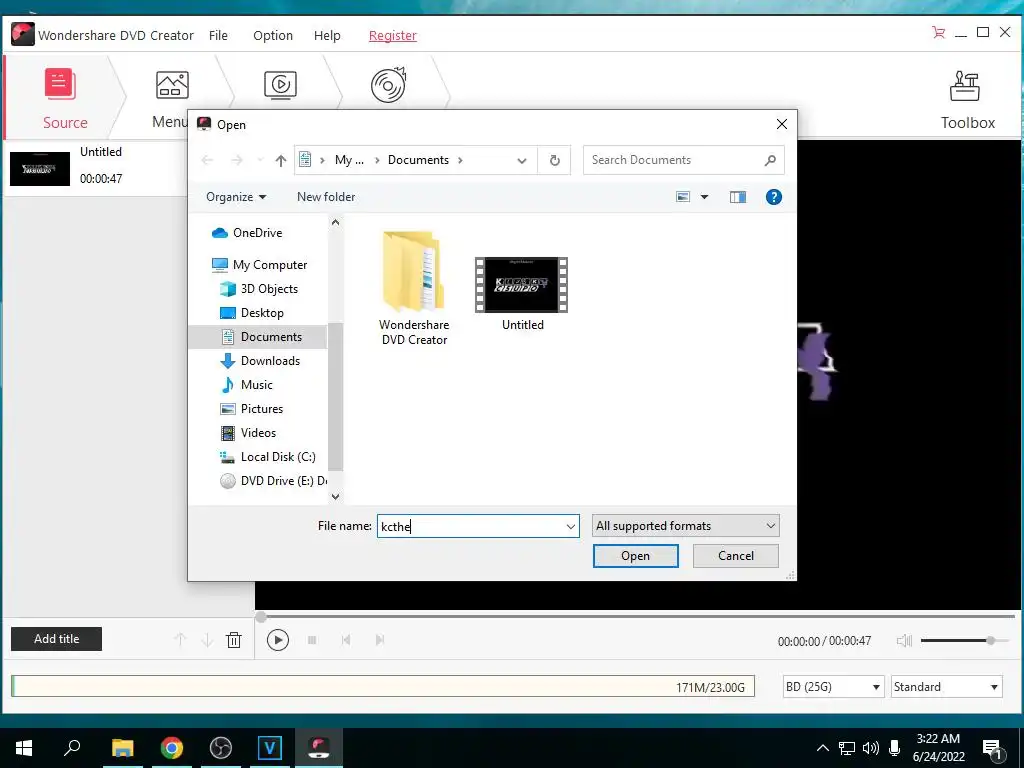Click the Burn disc step icon
This screenshot has height=768, width=1024.
(x=389, y=85)
